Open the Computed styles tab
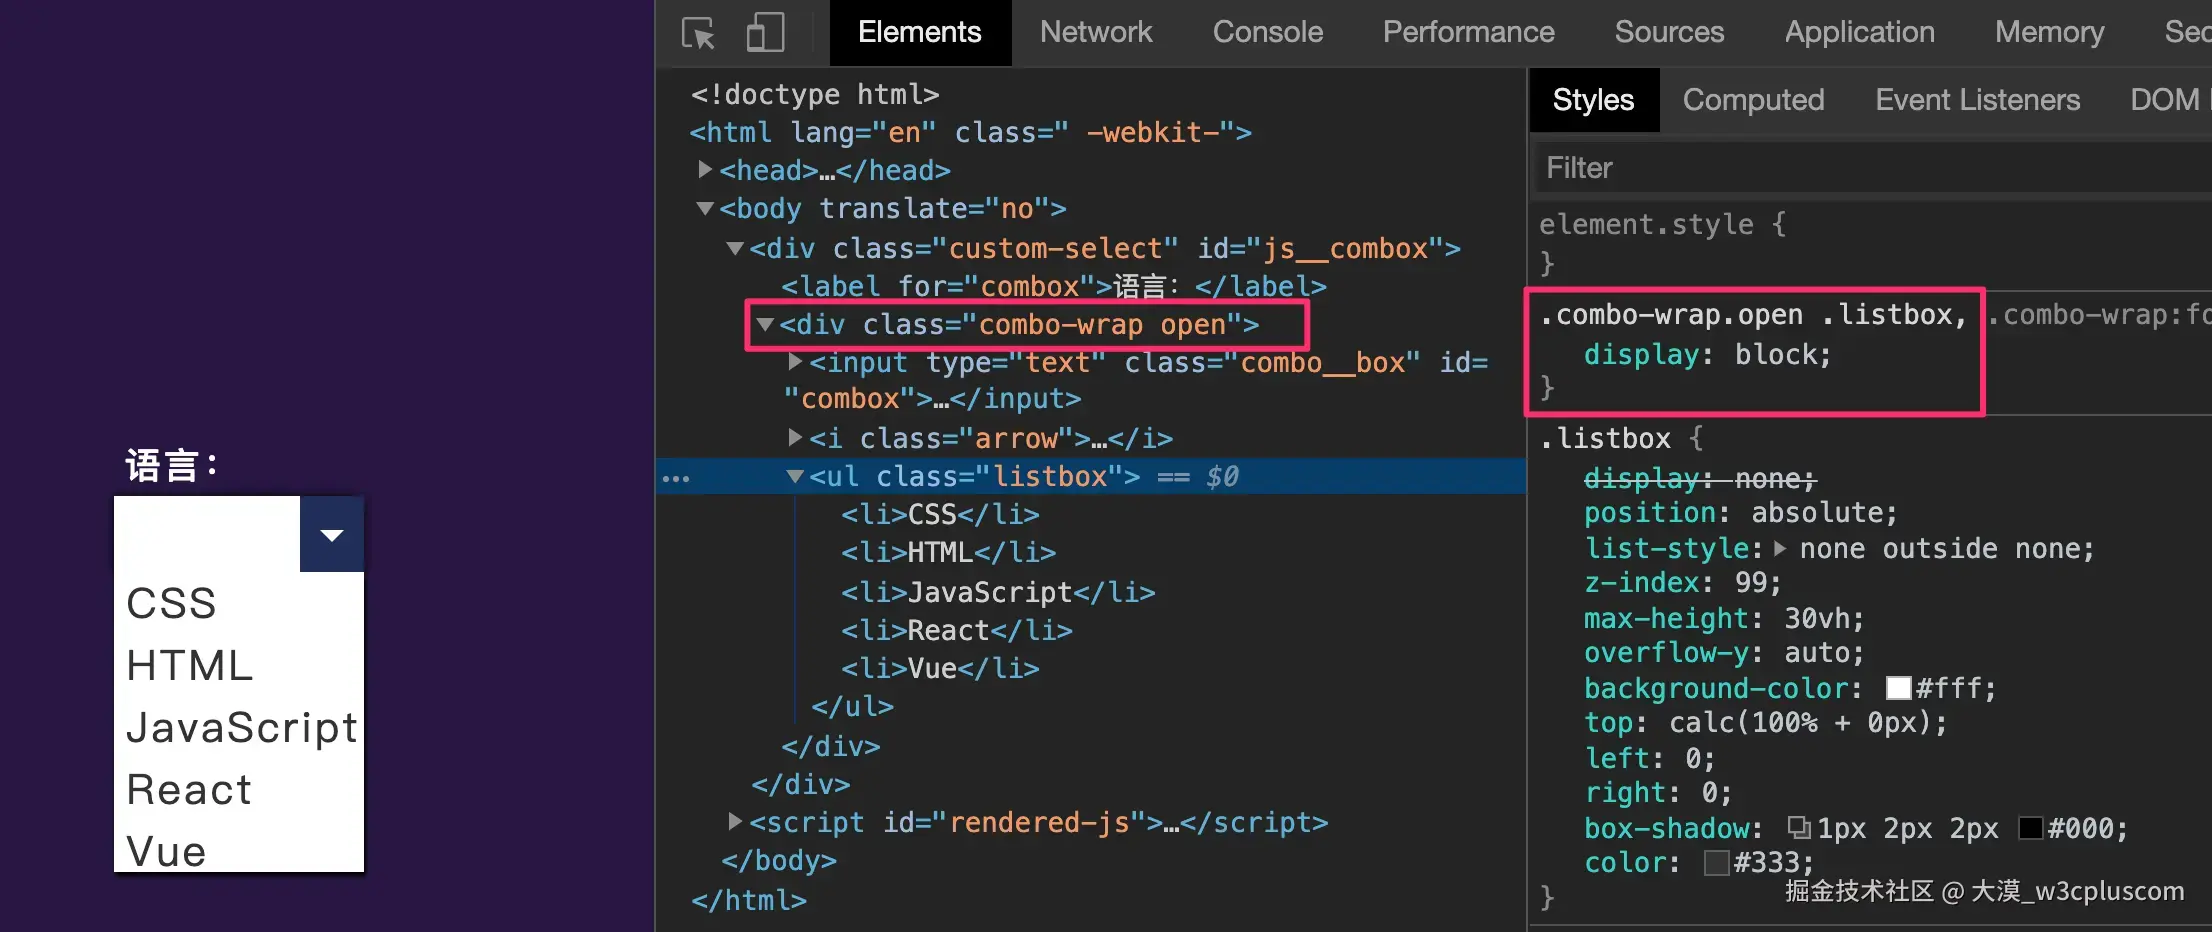This screenshot has height=932, width=2212. [x=1753, y=100]
